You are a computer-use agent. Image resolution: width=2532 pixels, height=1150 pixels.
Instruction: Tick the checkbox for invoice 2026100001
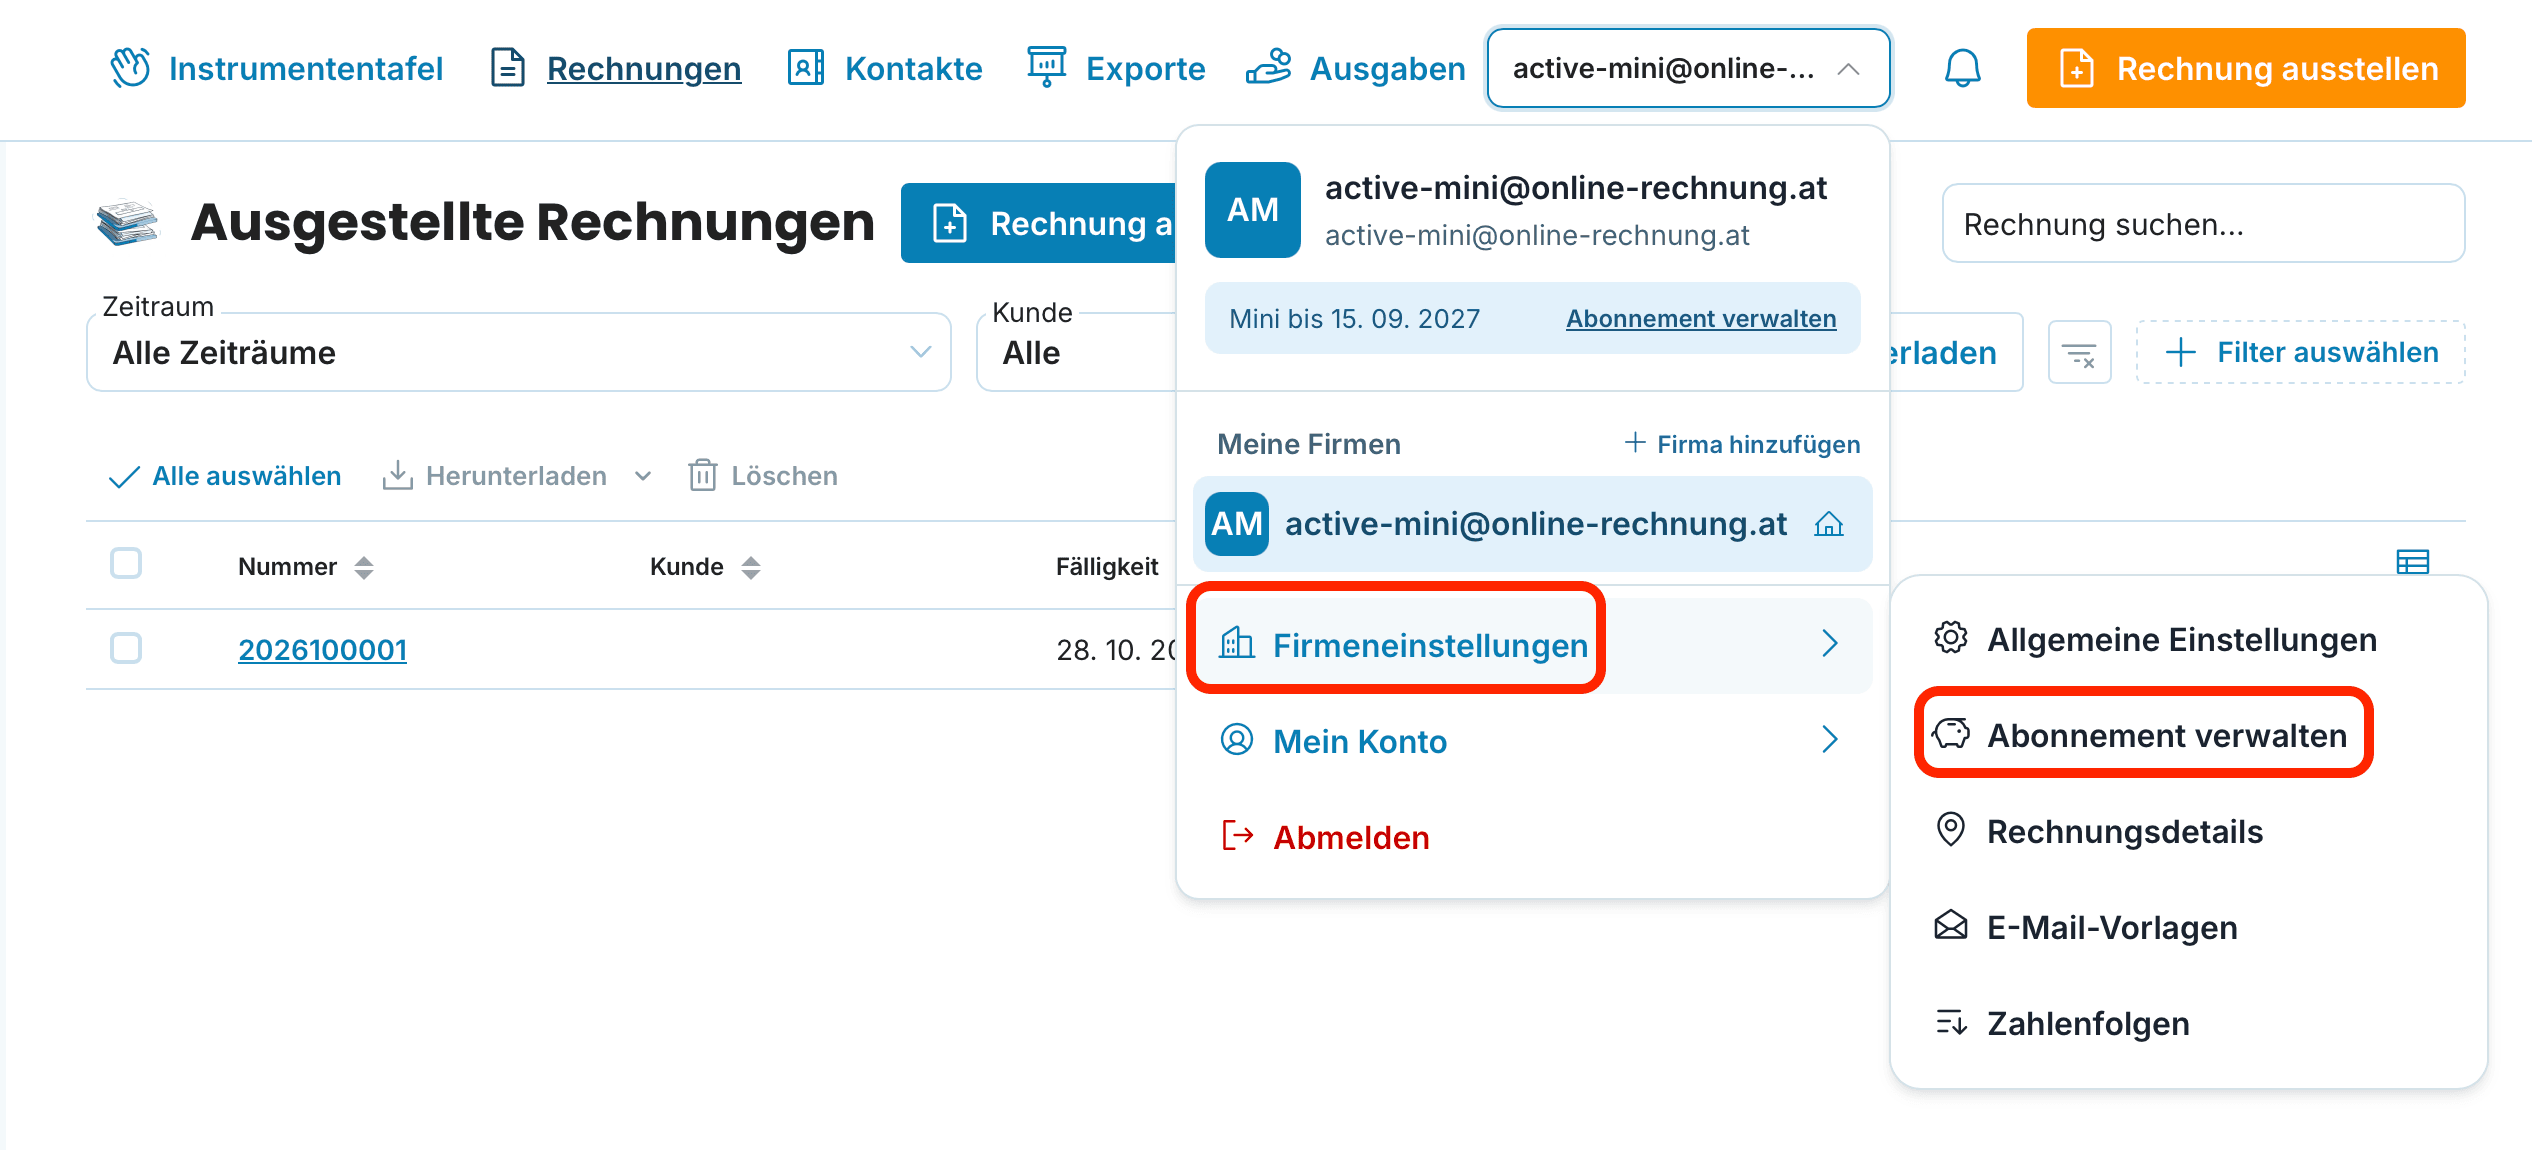point(126,648)
